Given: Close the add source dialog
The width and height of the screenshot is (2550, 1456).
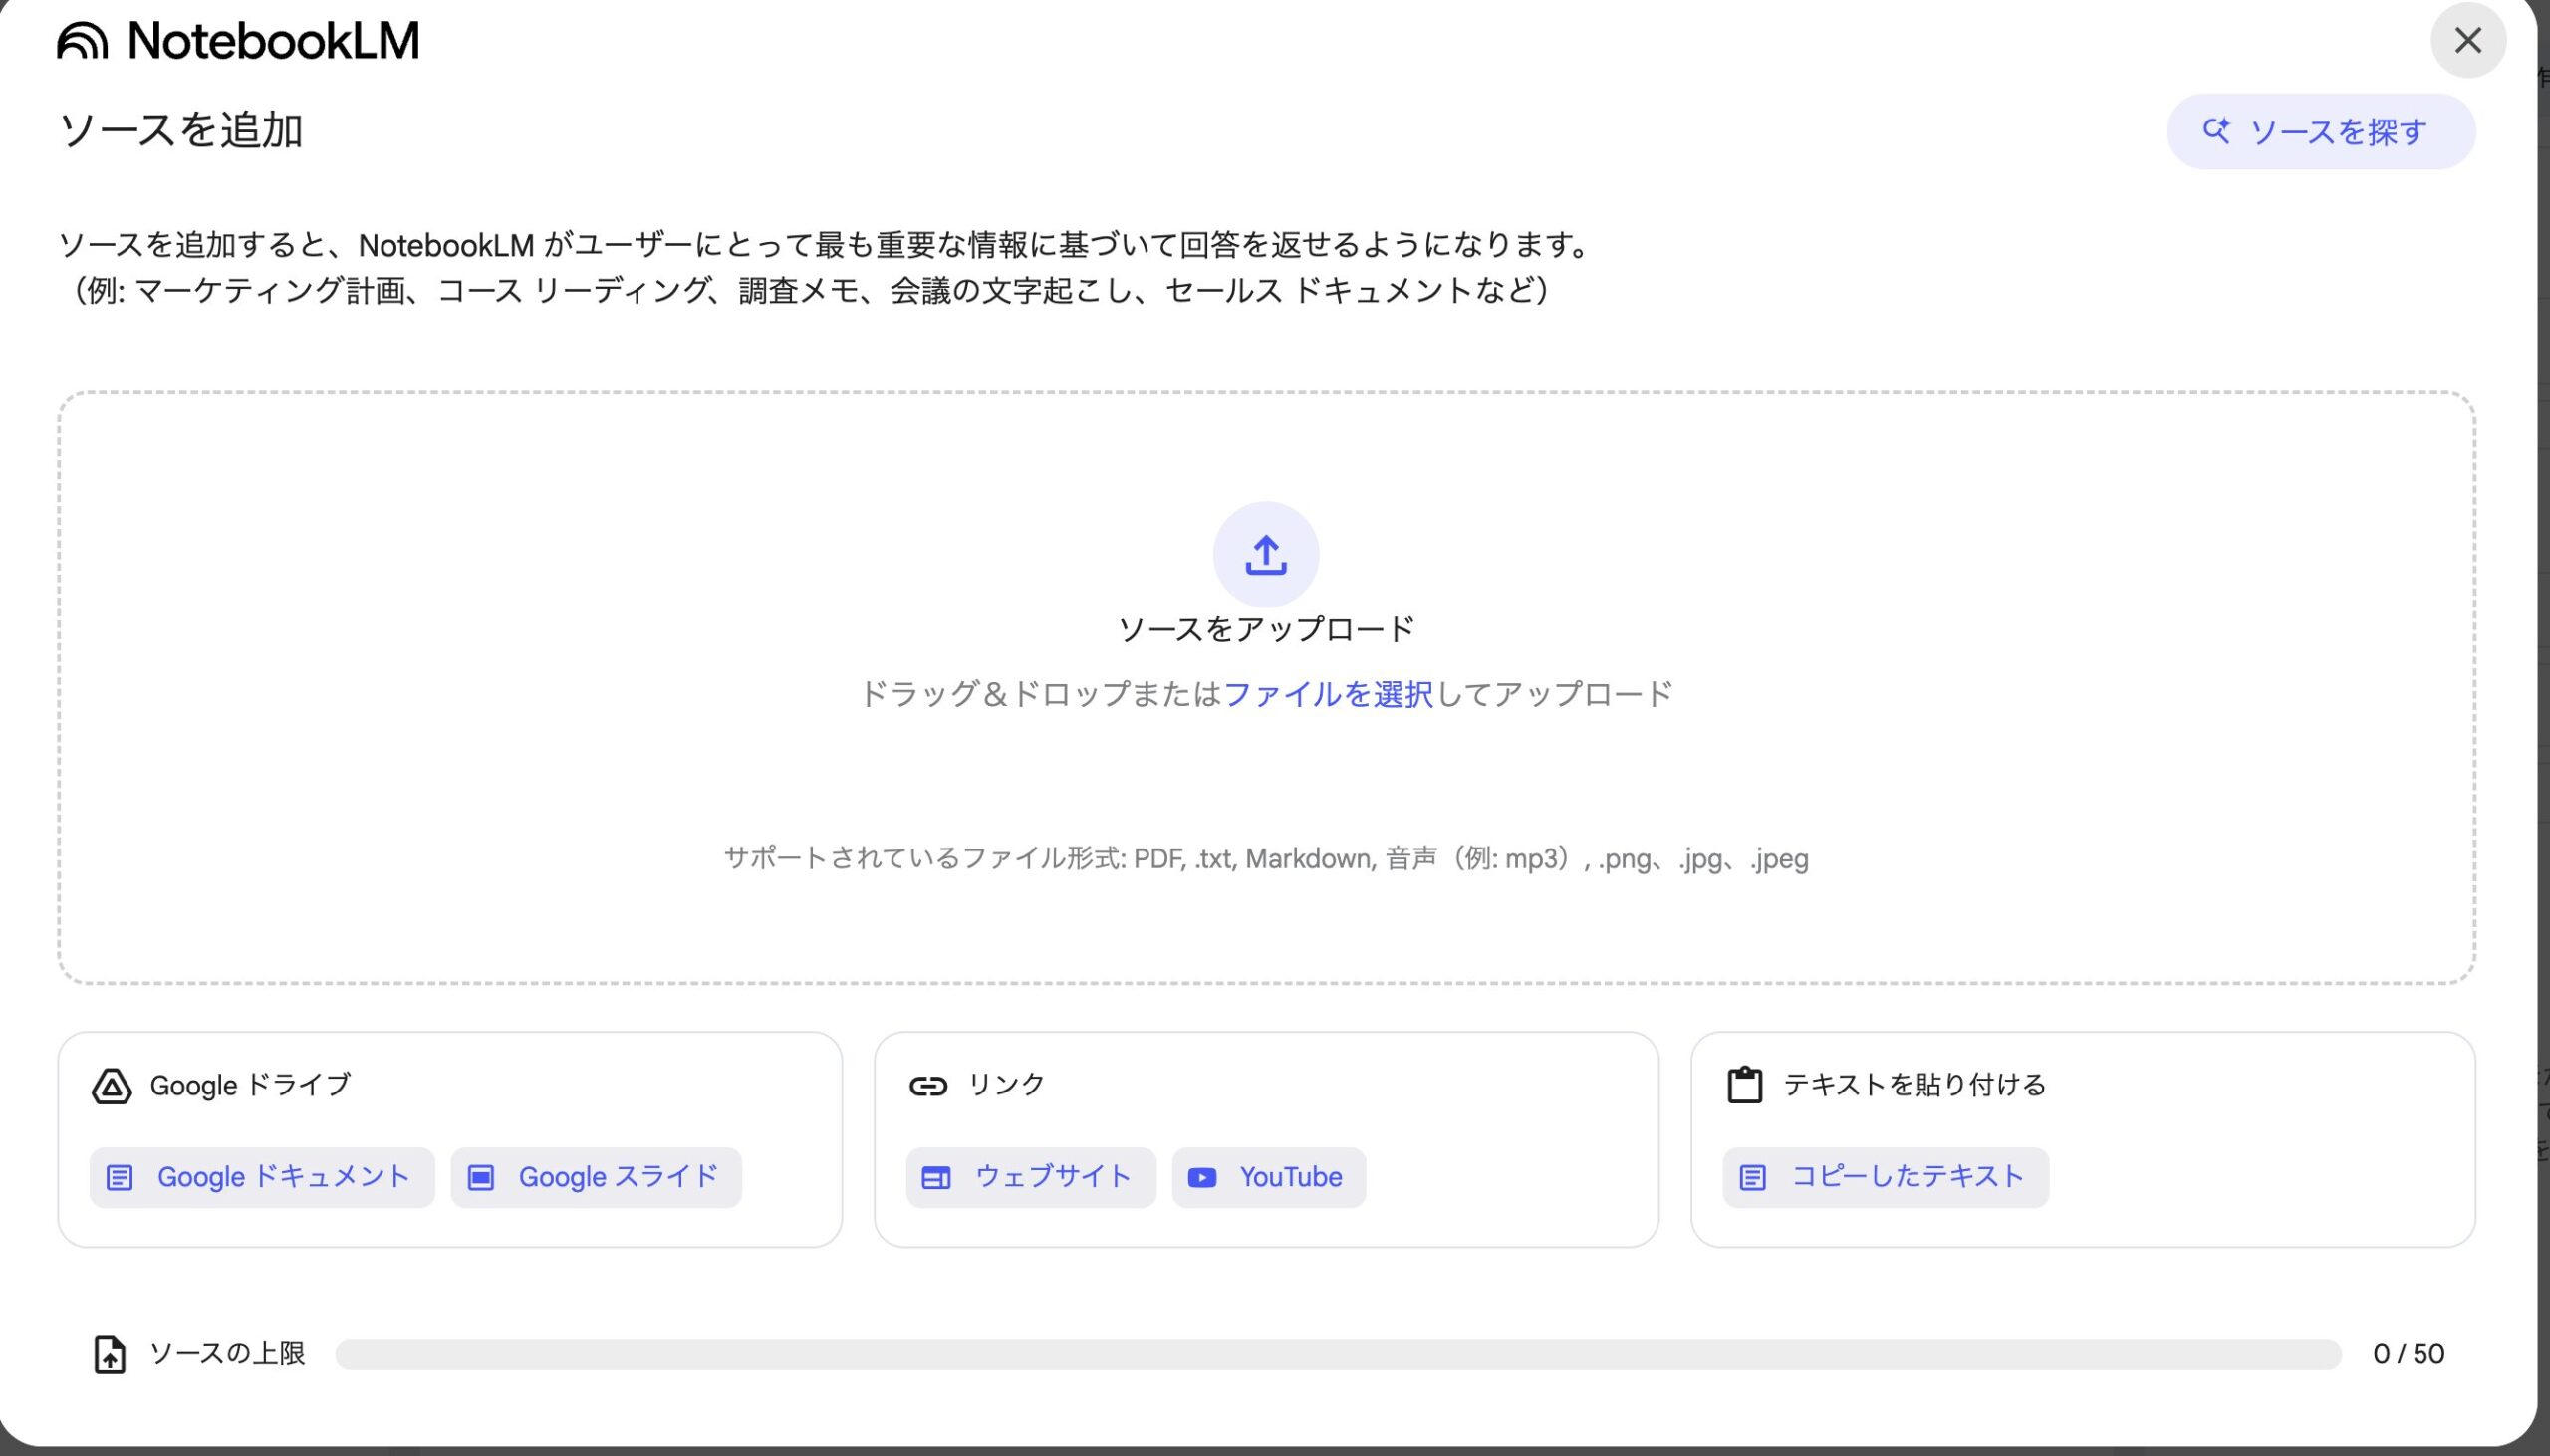Looking at the screenshot, I should (x=2468, y=40).
